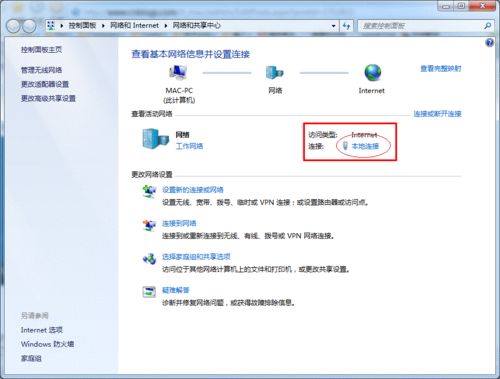
Task: Open the 本地连接 connection link
Action: click(365, 146)
